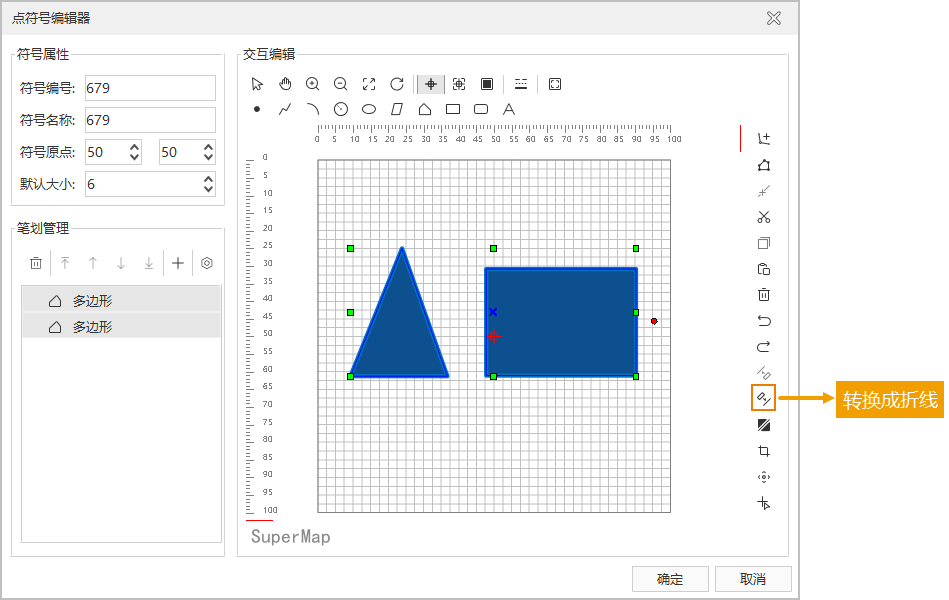Click into the 符号名称 text field
The image size is (949, 600).
click(150, 120)
